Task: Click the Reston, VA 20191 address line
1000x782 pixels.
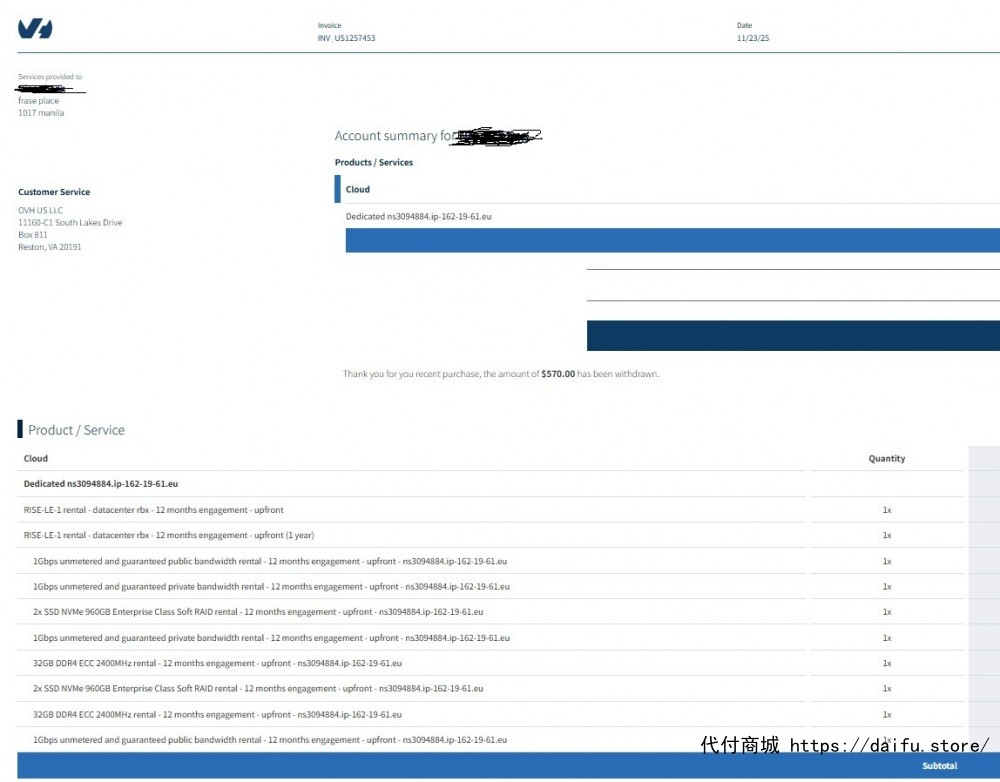Action: click(x=50, y=247)
